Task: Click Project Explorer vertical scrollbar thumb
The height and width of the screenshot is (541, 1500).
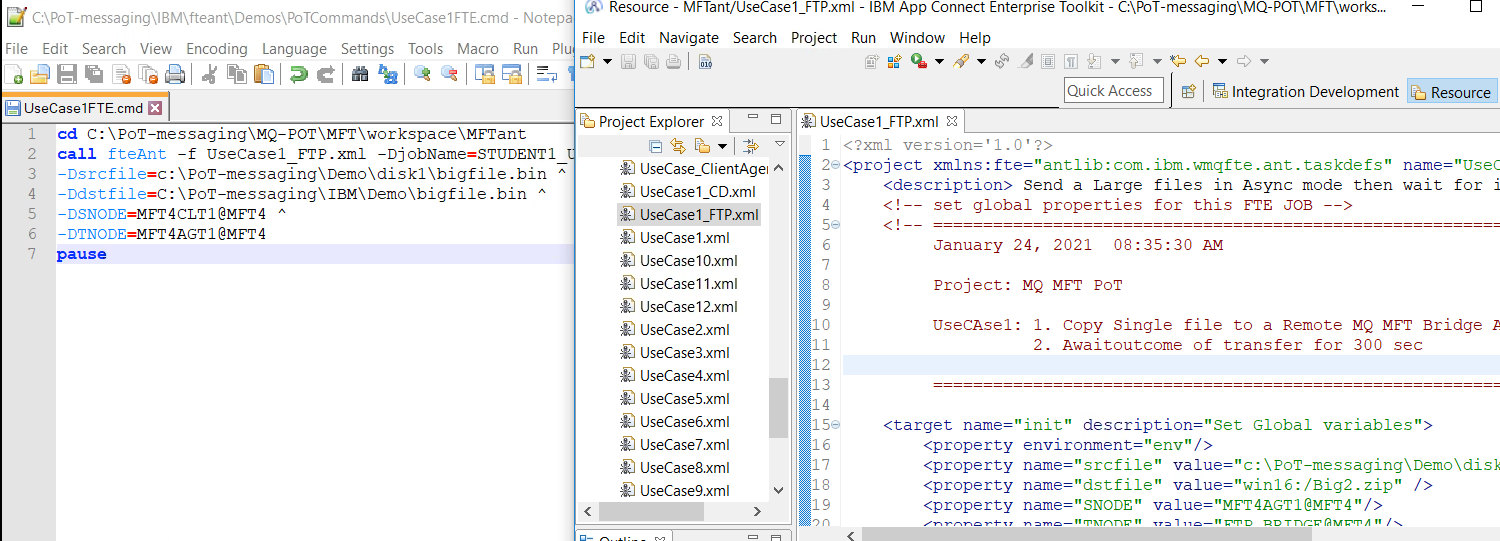Action: (x=779, y=407)
